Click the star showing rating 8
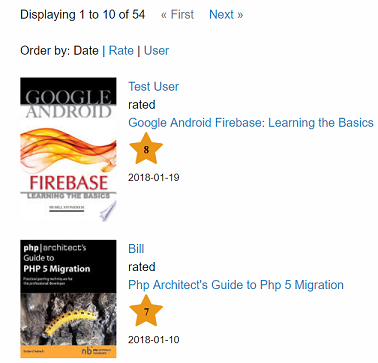The image size is (378, 363). (x=146, y=149)
